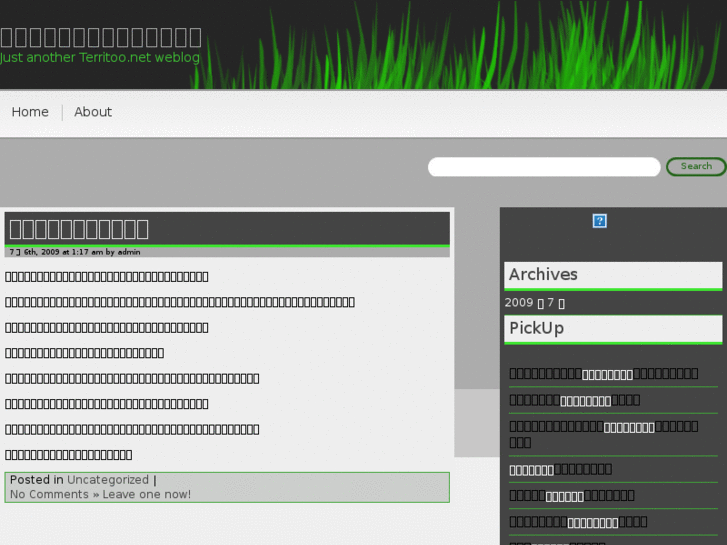Image resolution: width=727 pixels, height=545 pixels.
Task: Click the blue question mark image icon
Action: (599, 221)
